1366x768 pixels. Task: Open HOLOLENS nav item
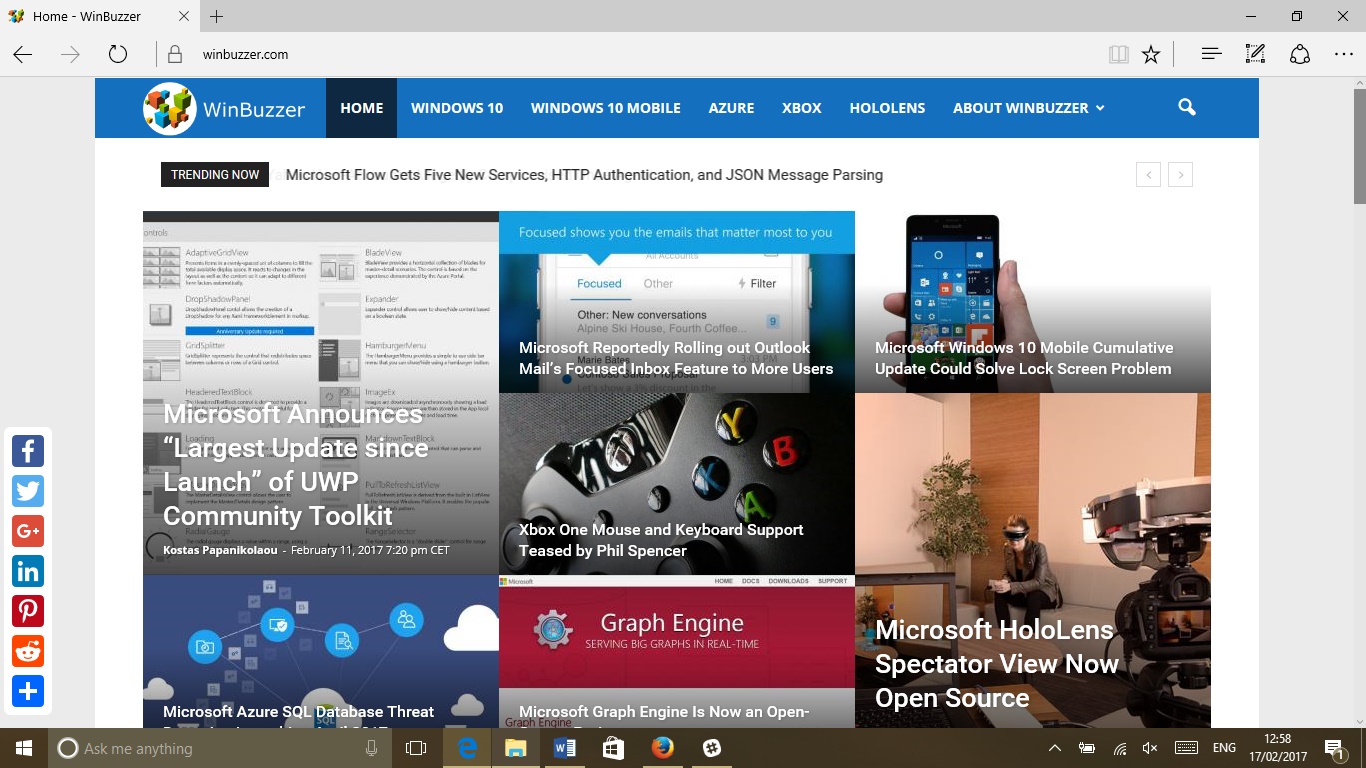point(887,108)
